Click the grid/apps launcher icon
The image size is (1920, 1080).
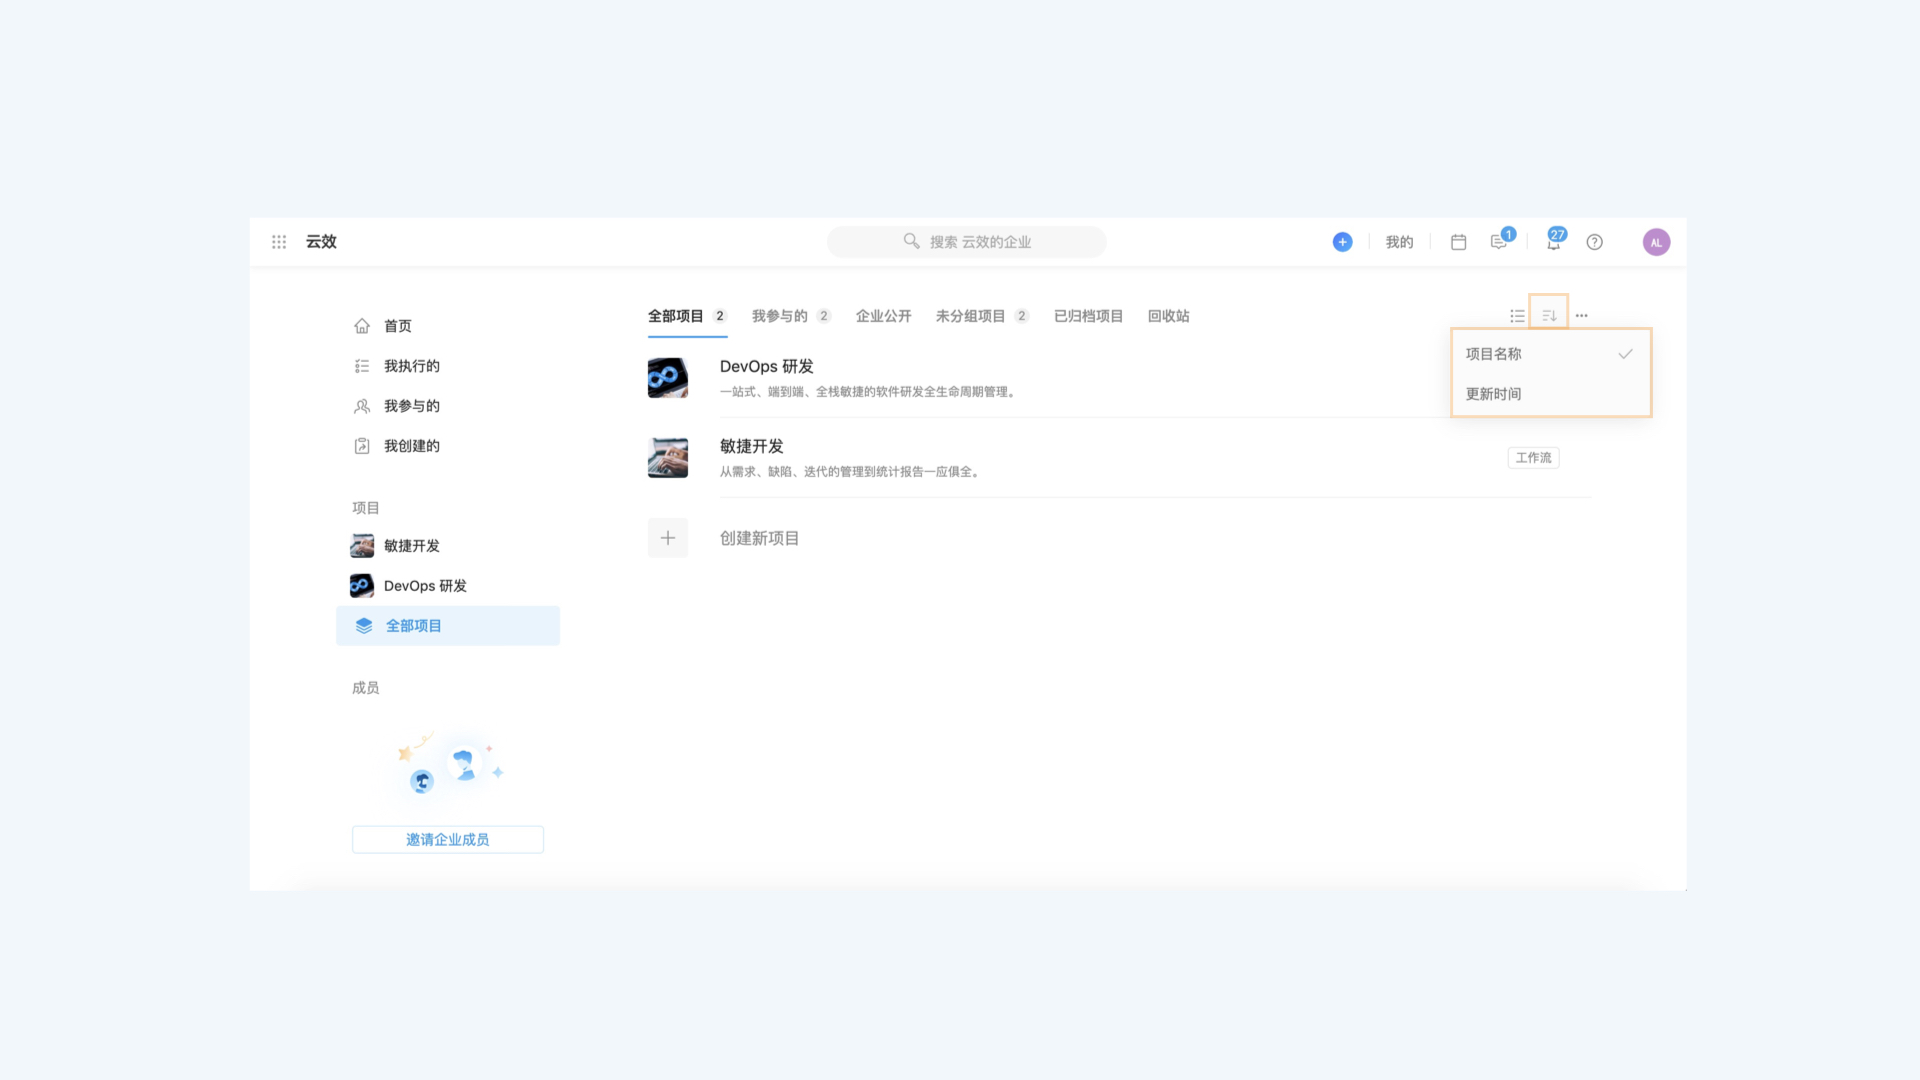coord(278,241)
